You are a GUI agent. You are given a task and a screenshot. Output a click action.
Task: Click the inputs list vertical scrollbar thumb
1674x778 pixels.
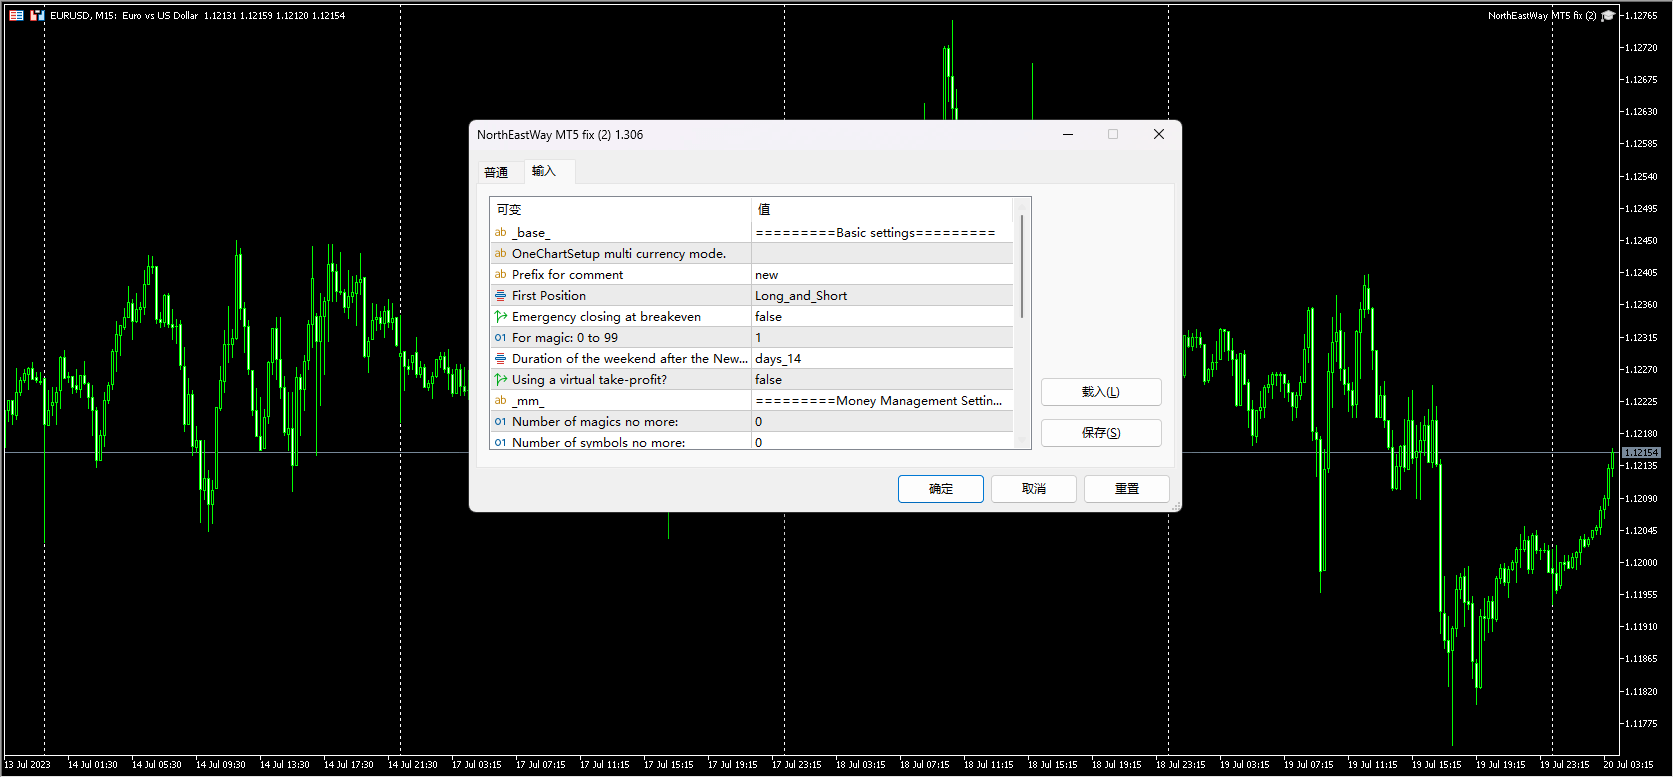1021,265
